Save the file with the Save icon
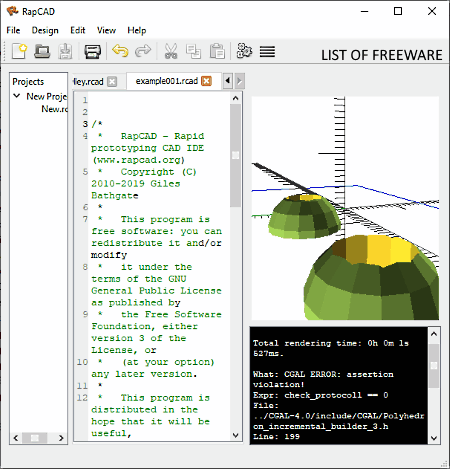Image resolution: width=450 pixels, height=469 pixels. tap(65, 52)
